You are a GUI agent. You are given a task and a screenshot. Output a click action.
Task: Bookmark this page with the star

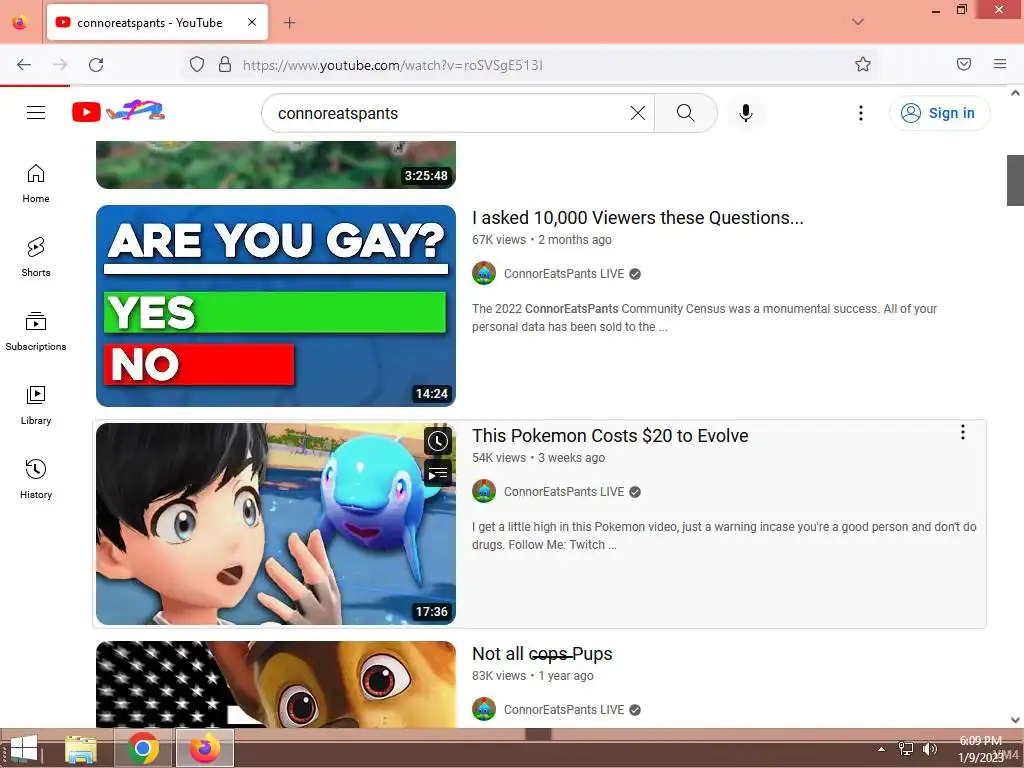tap(863, 64)
